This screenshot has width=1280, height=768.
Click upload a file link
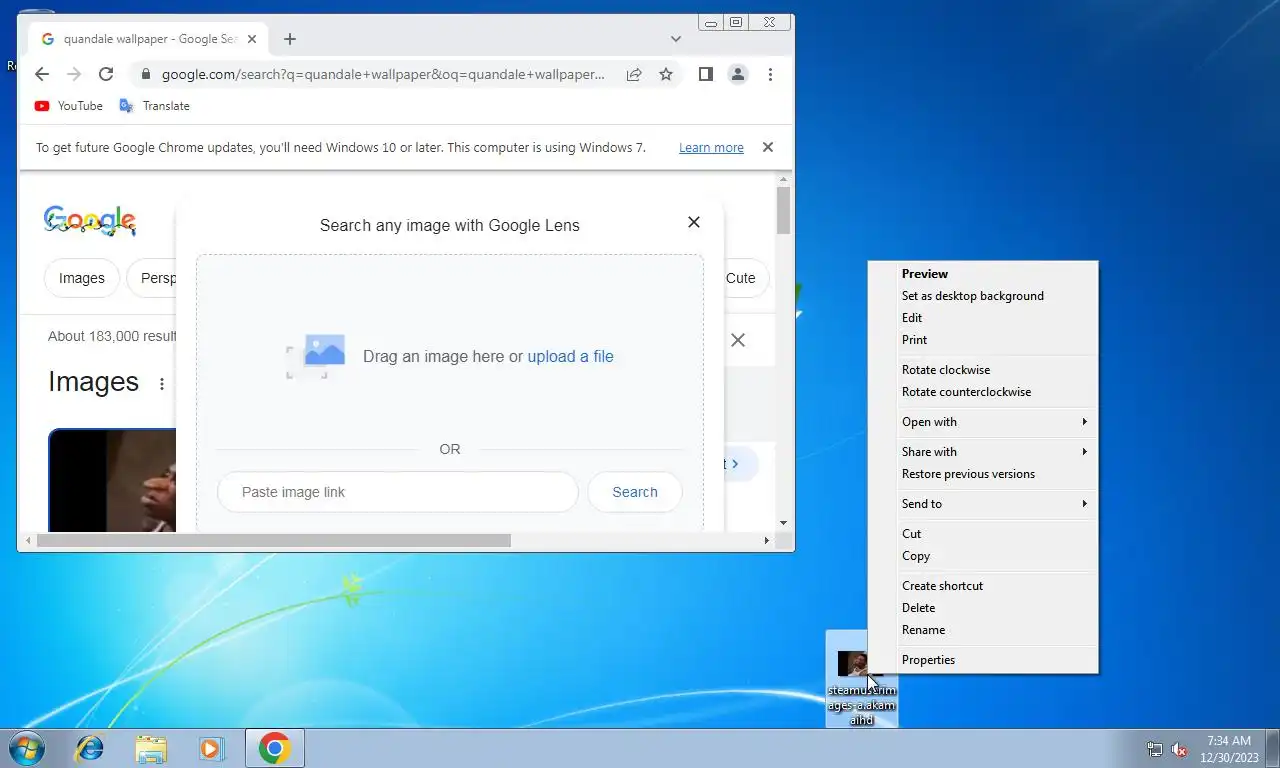570,356
